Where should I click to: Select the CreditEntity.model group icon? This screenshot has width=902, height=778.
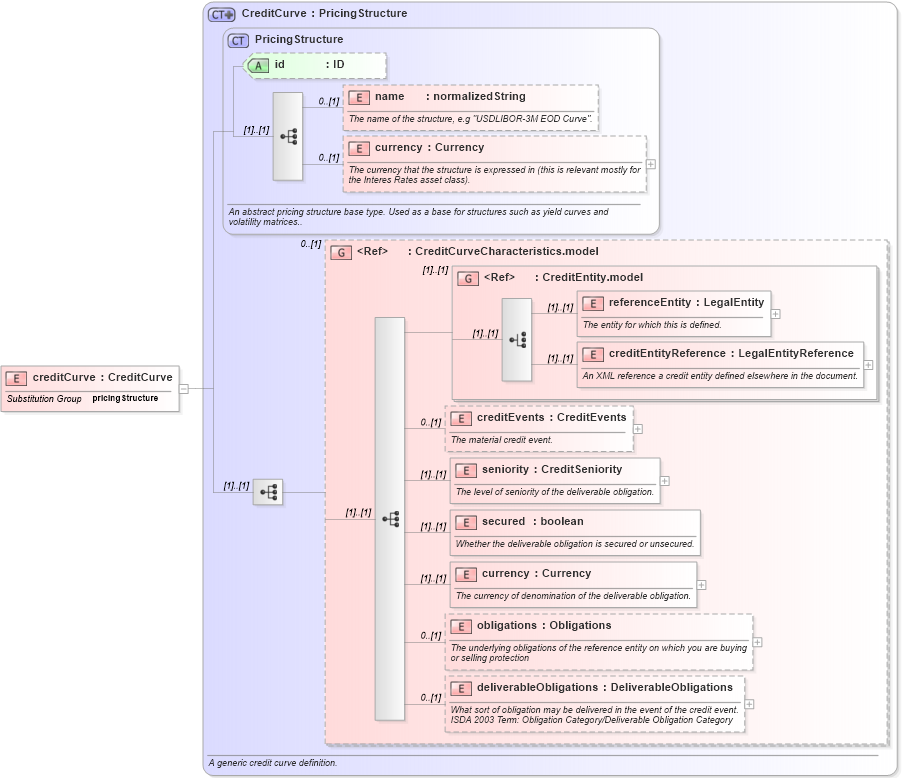tap(467, 277)
